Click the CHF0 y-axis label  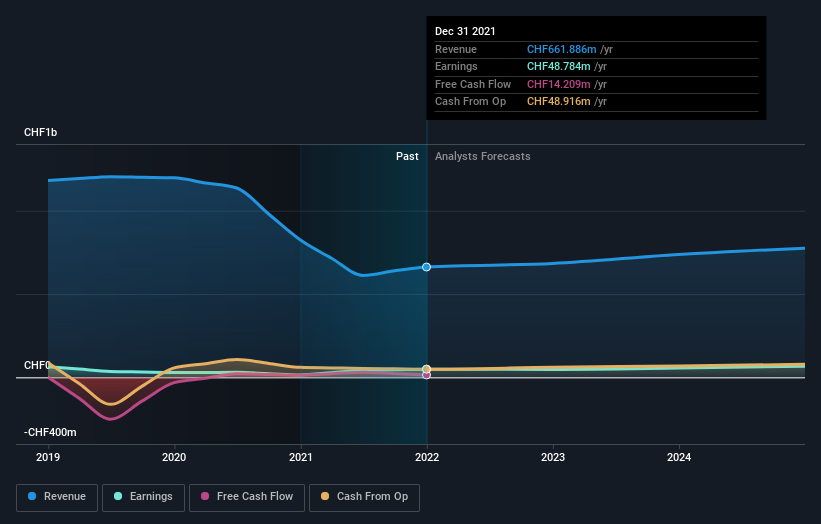(37, 365)
